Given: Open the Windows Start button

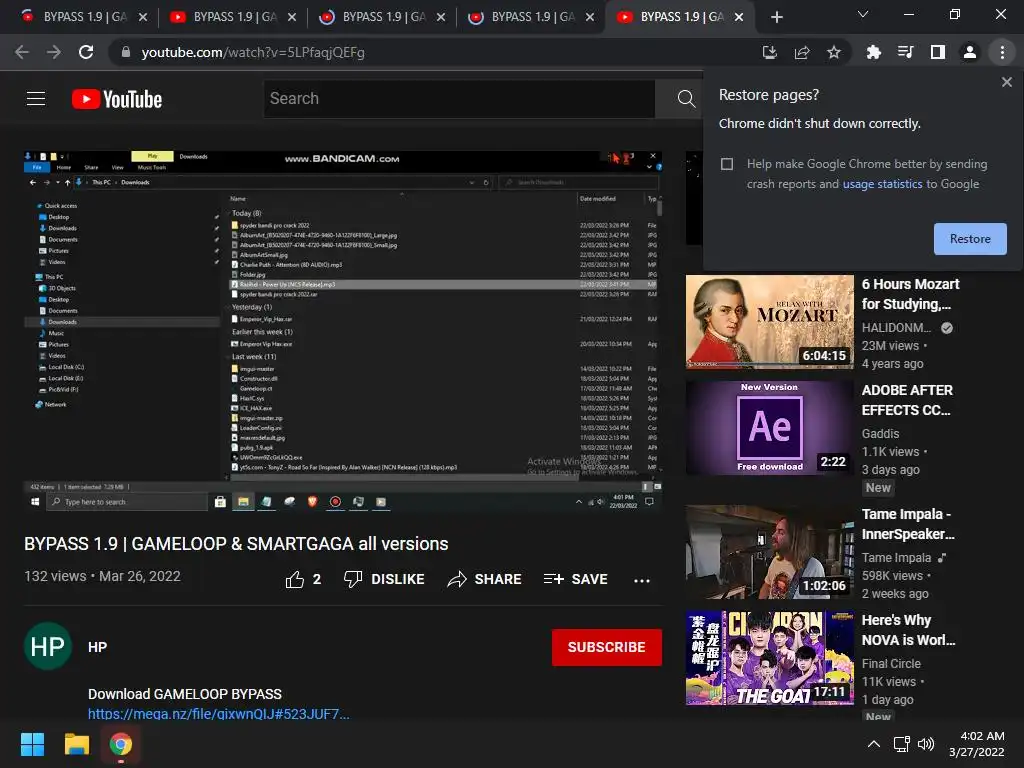Looking at the screenshot, I should tap(32, 744).
